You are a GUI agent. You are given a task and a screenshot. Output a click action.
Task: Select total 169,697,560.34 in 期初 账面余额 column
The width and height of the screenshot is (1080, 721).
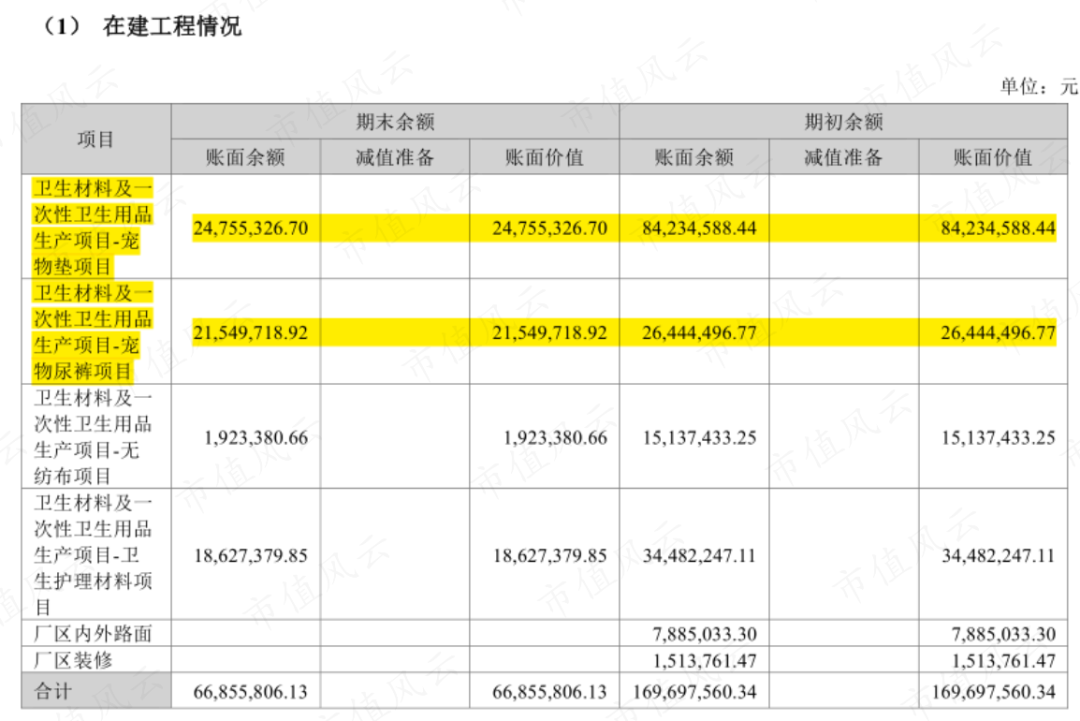(x=694, y=691)
